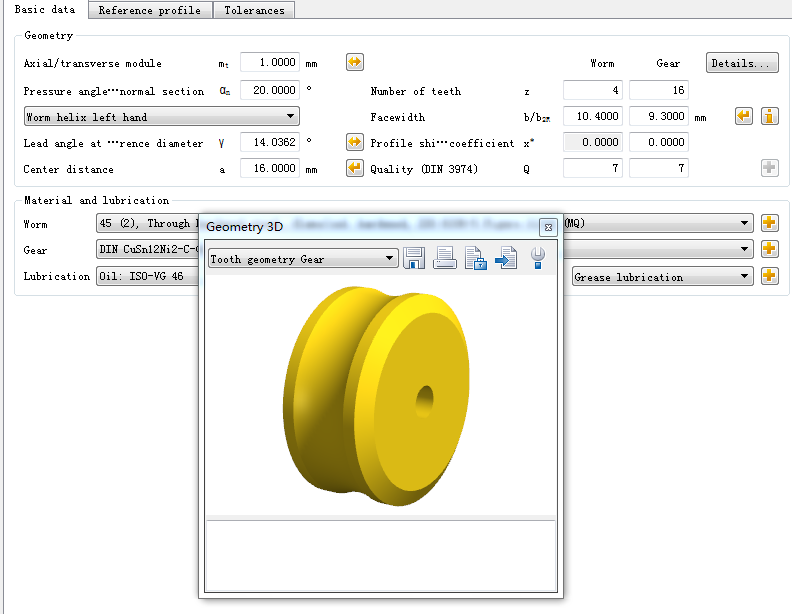Screen dimensions: 792x614
Task: Click the facewidth info icon
Action: (x=770, y=116)
